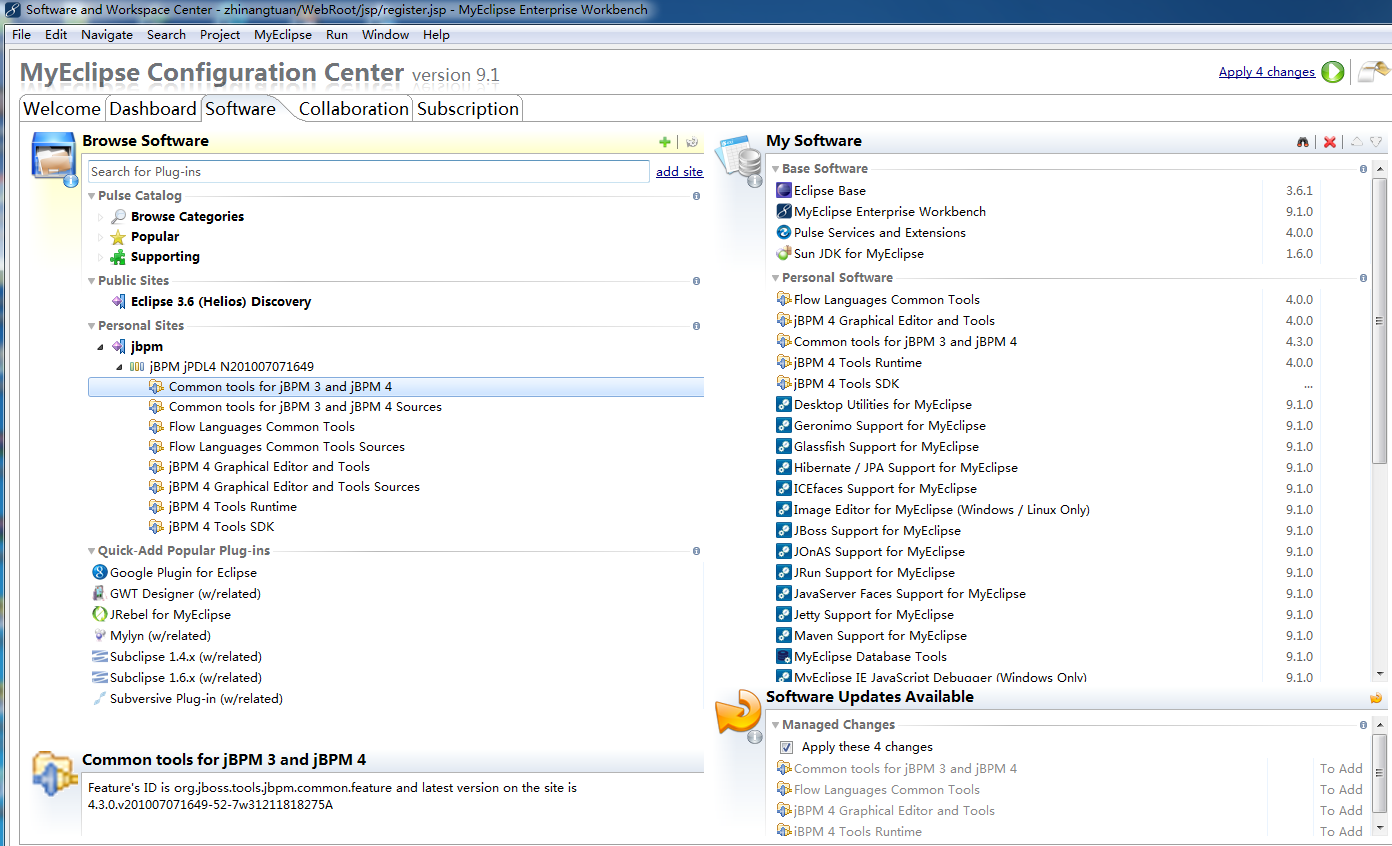Click the 'Apply 4 changes' link
Viewport: 1392px width, 846px height.
tap(1266, 72)
